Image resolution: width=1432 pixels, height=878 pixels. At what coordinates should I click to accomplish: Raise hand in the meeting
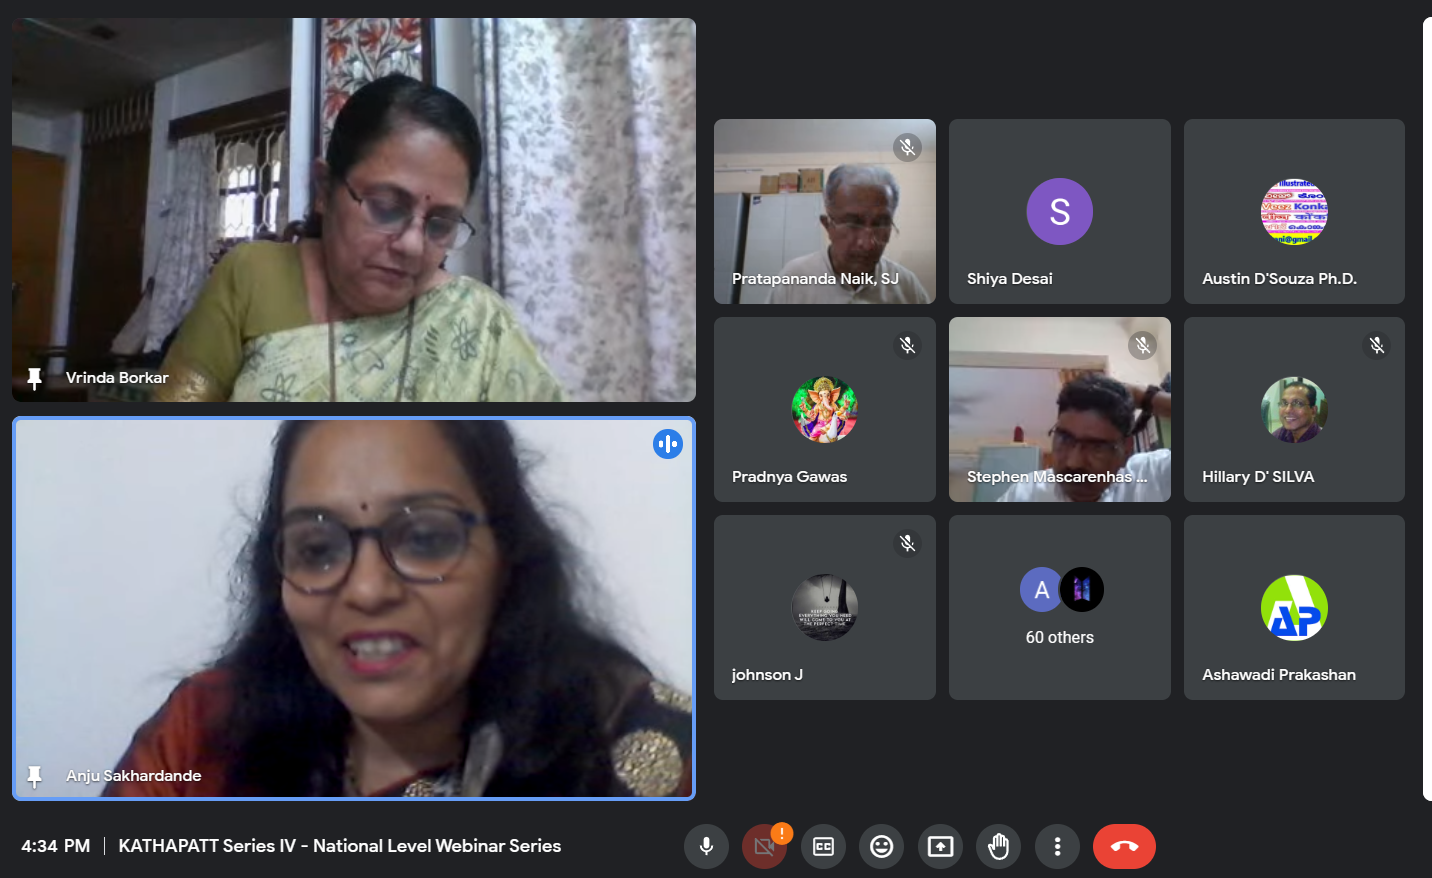click(x=998, y=847)
